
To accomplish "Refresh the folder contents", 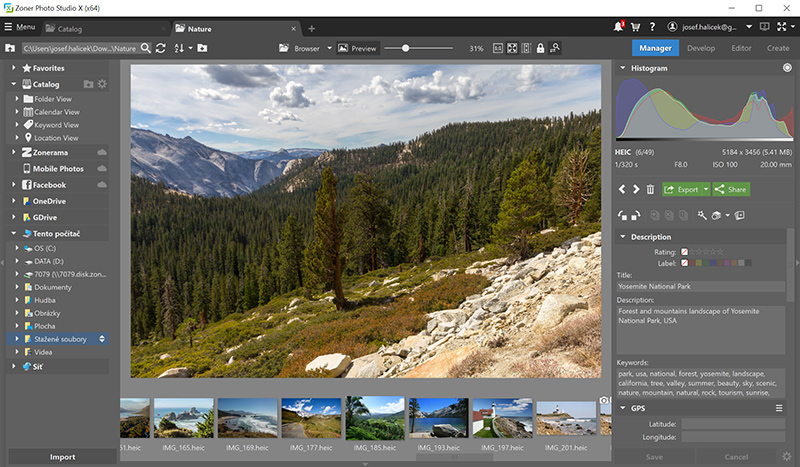I will click(161, 48).
